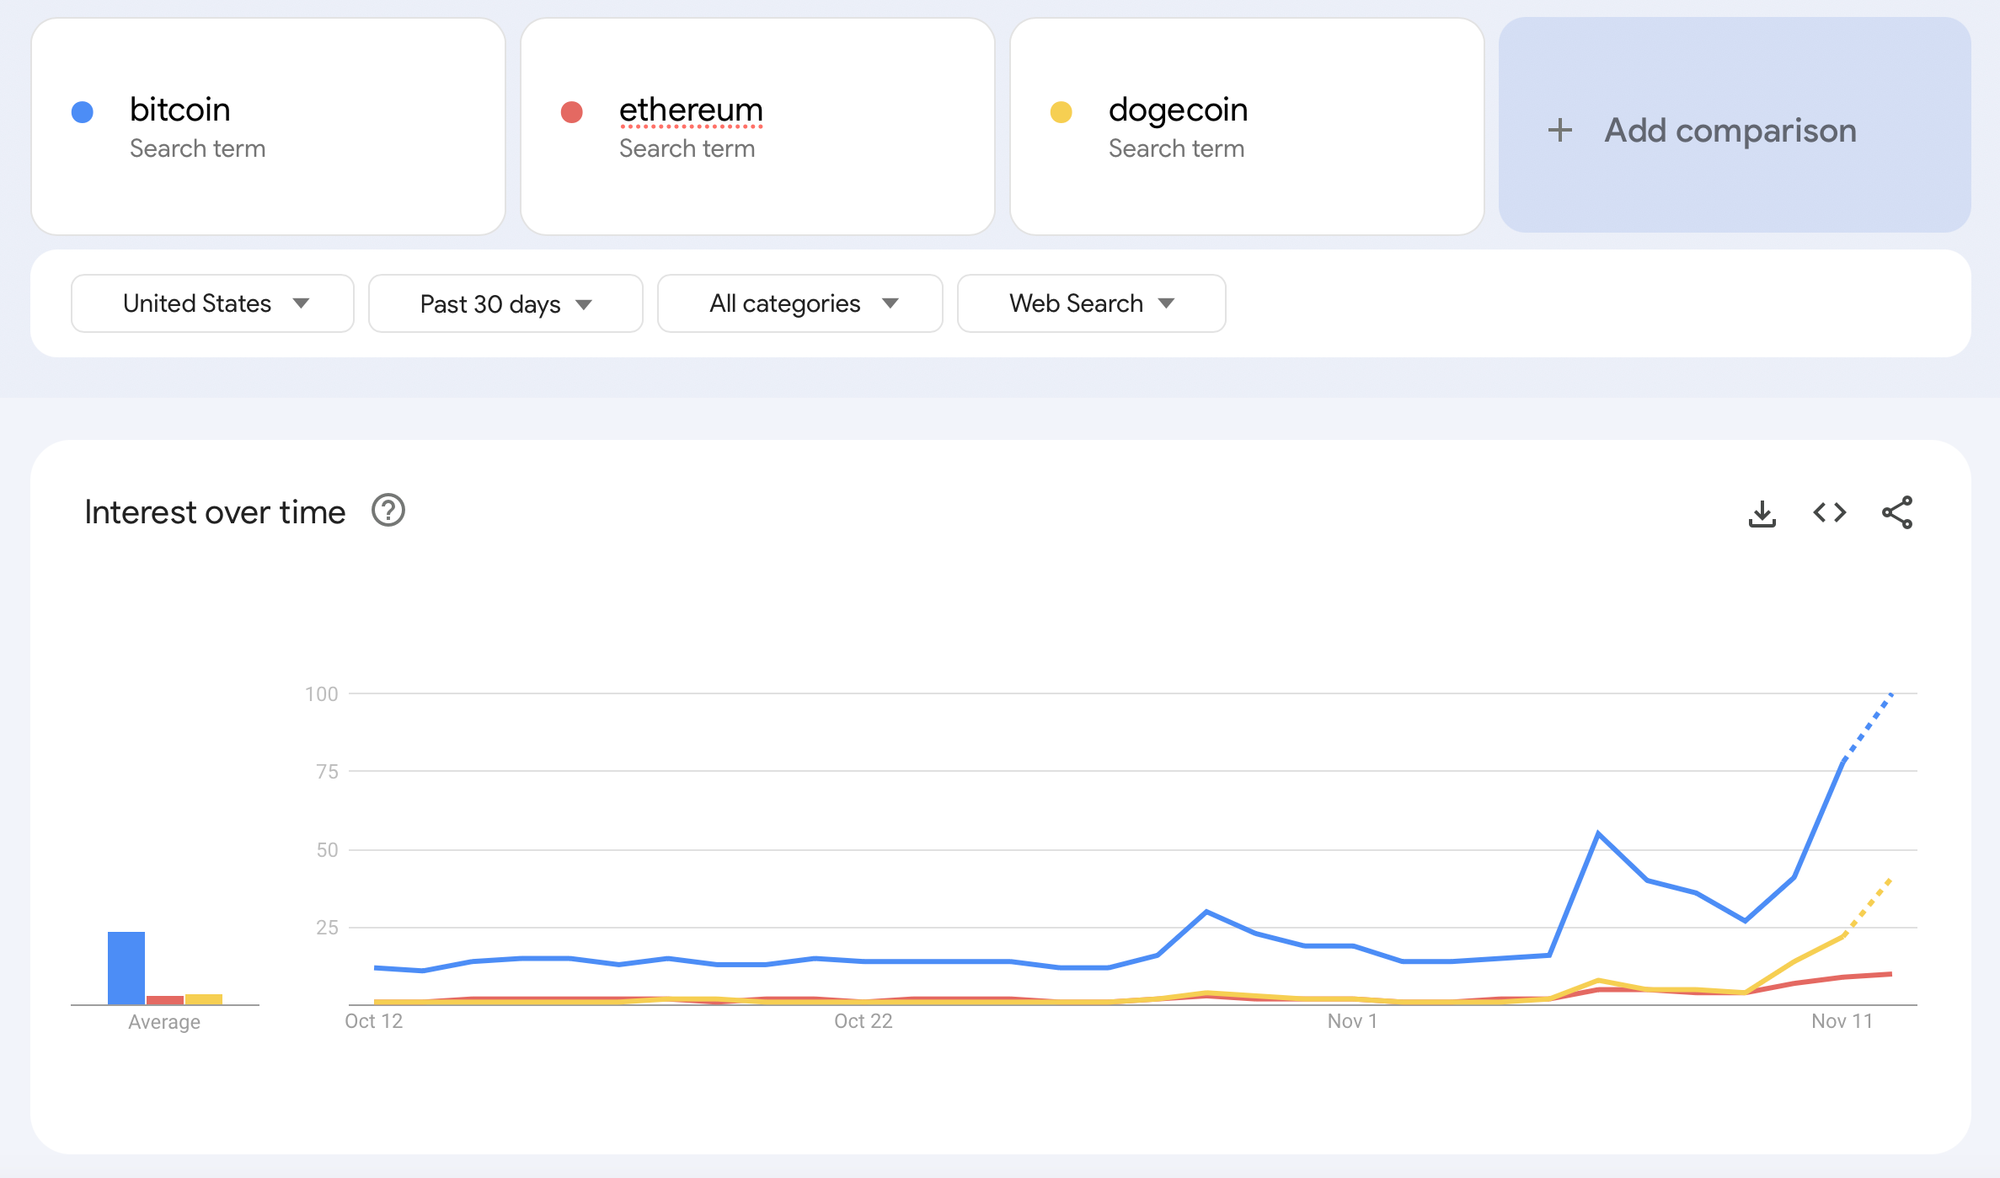Click the Nov 1 date label

pyautogui.click(x=1352, y=1021)
